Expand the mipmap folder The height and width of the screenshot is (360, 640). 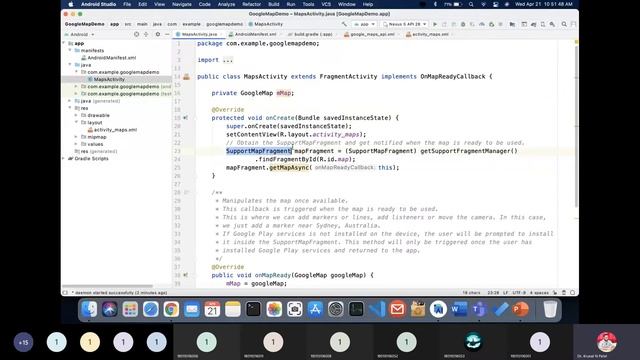(x=76, y=137)
